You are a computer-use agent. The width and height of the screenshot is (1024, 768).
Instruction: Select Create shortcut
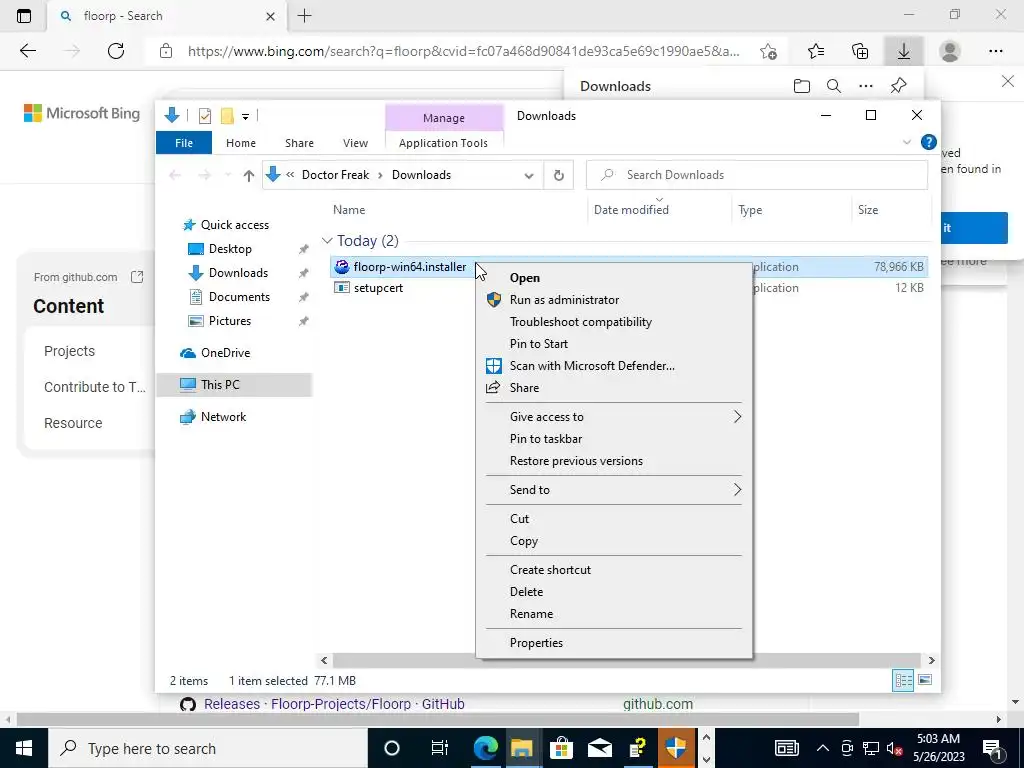tap(613, 569)
